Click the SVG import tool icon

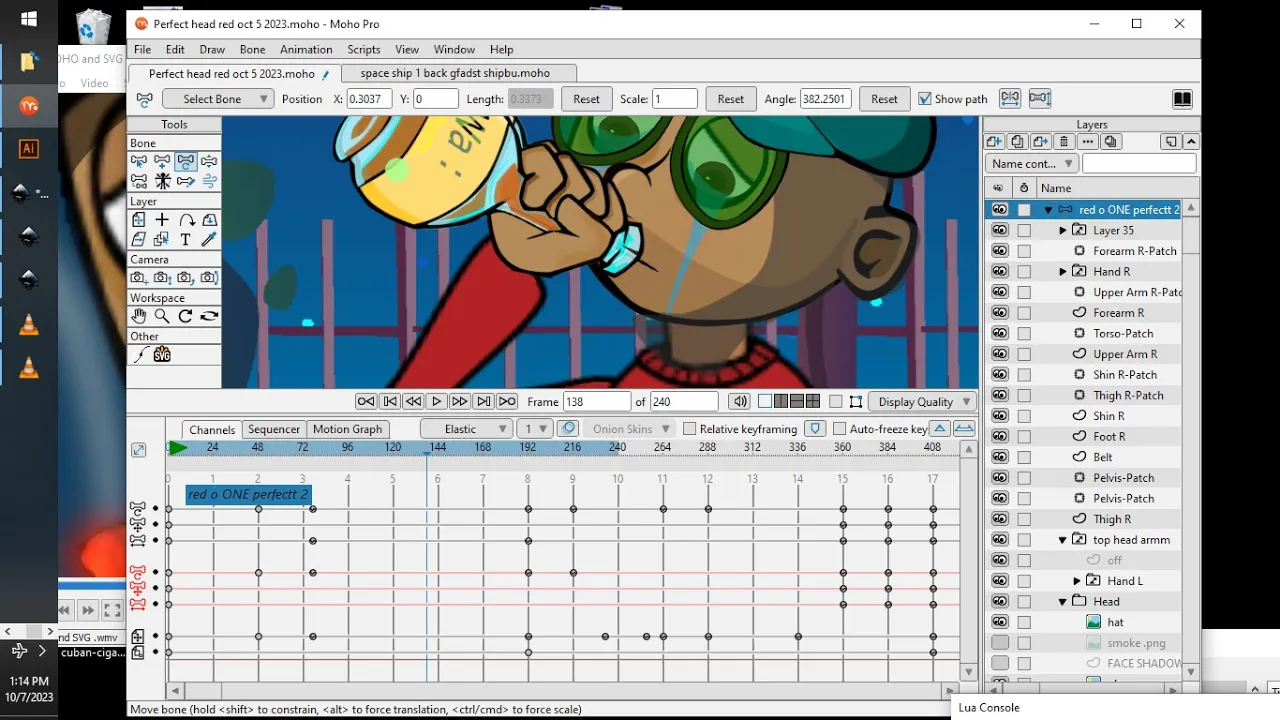tap(162, 355)
